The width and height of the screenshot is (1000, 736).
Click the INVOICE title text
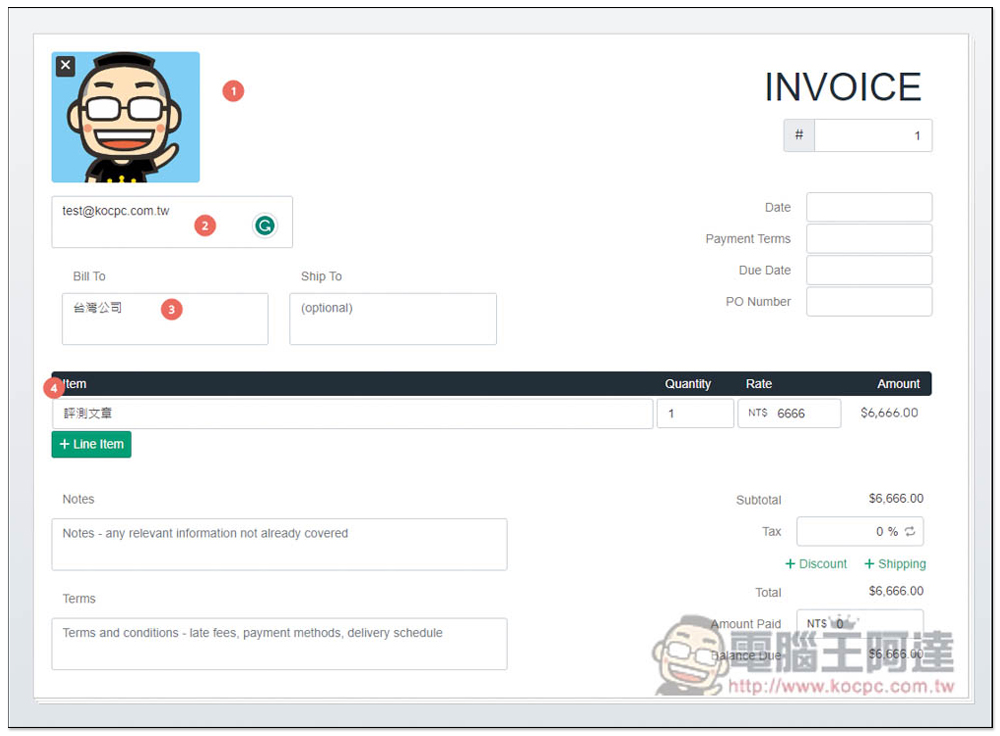[x=842, y=87]
